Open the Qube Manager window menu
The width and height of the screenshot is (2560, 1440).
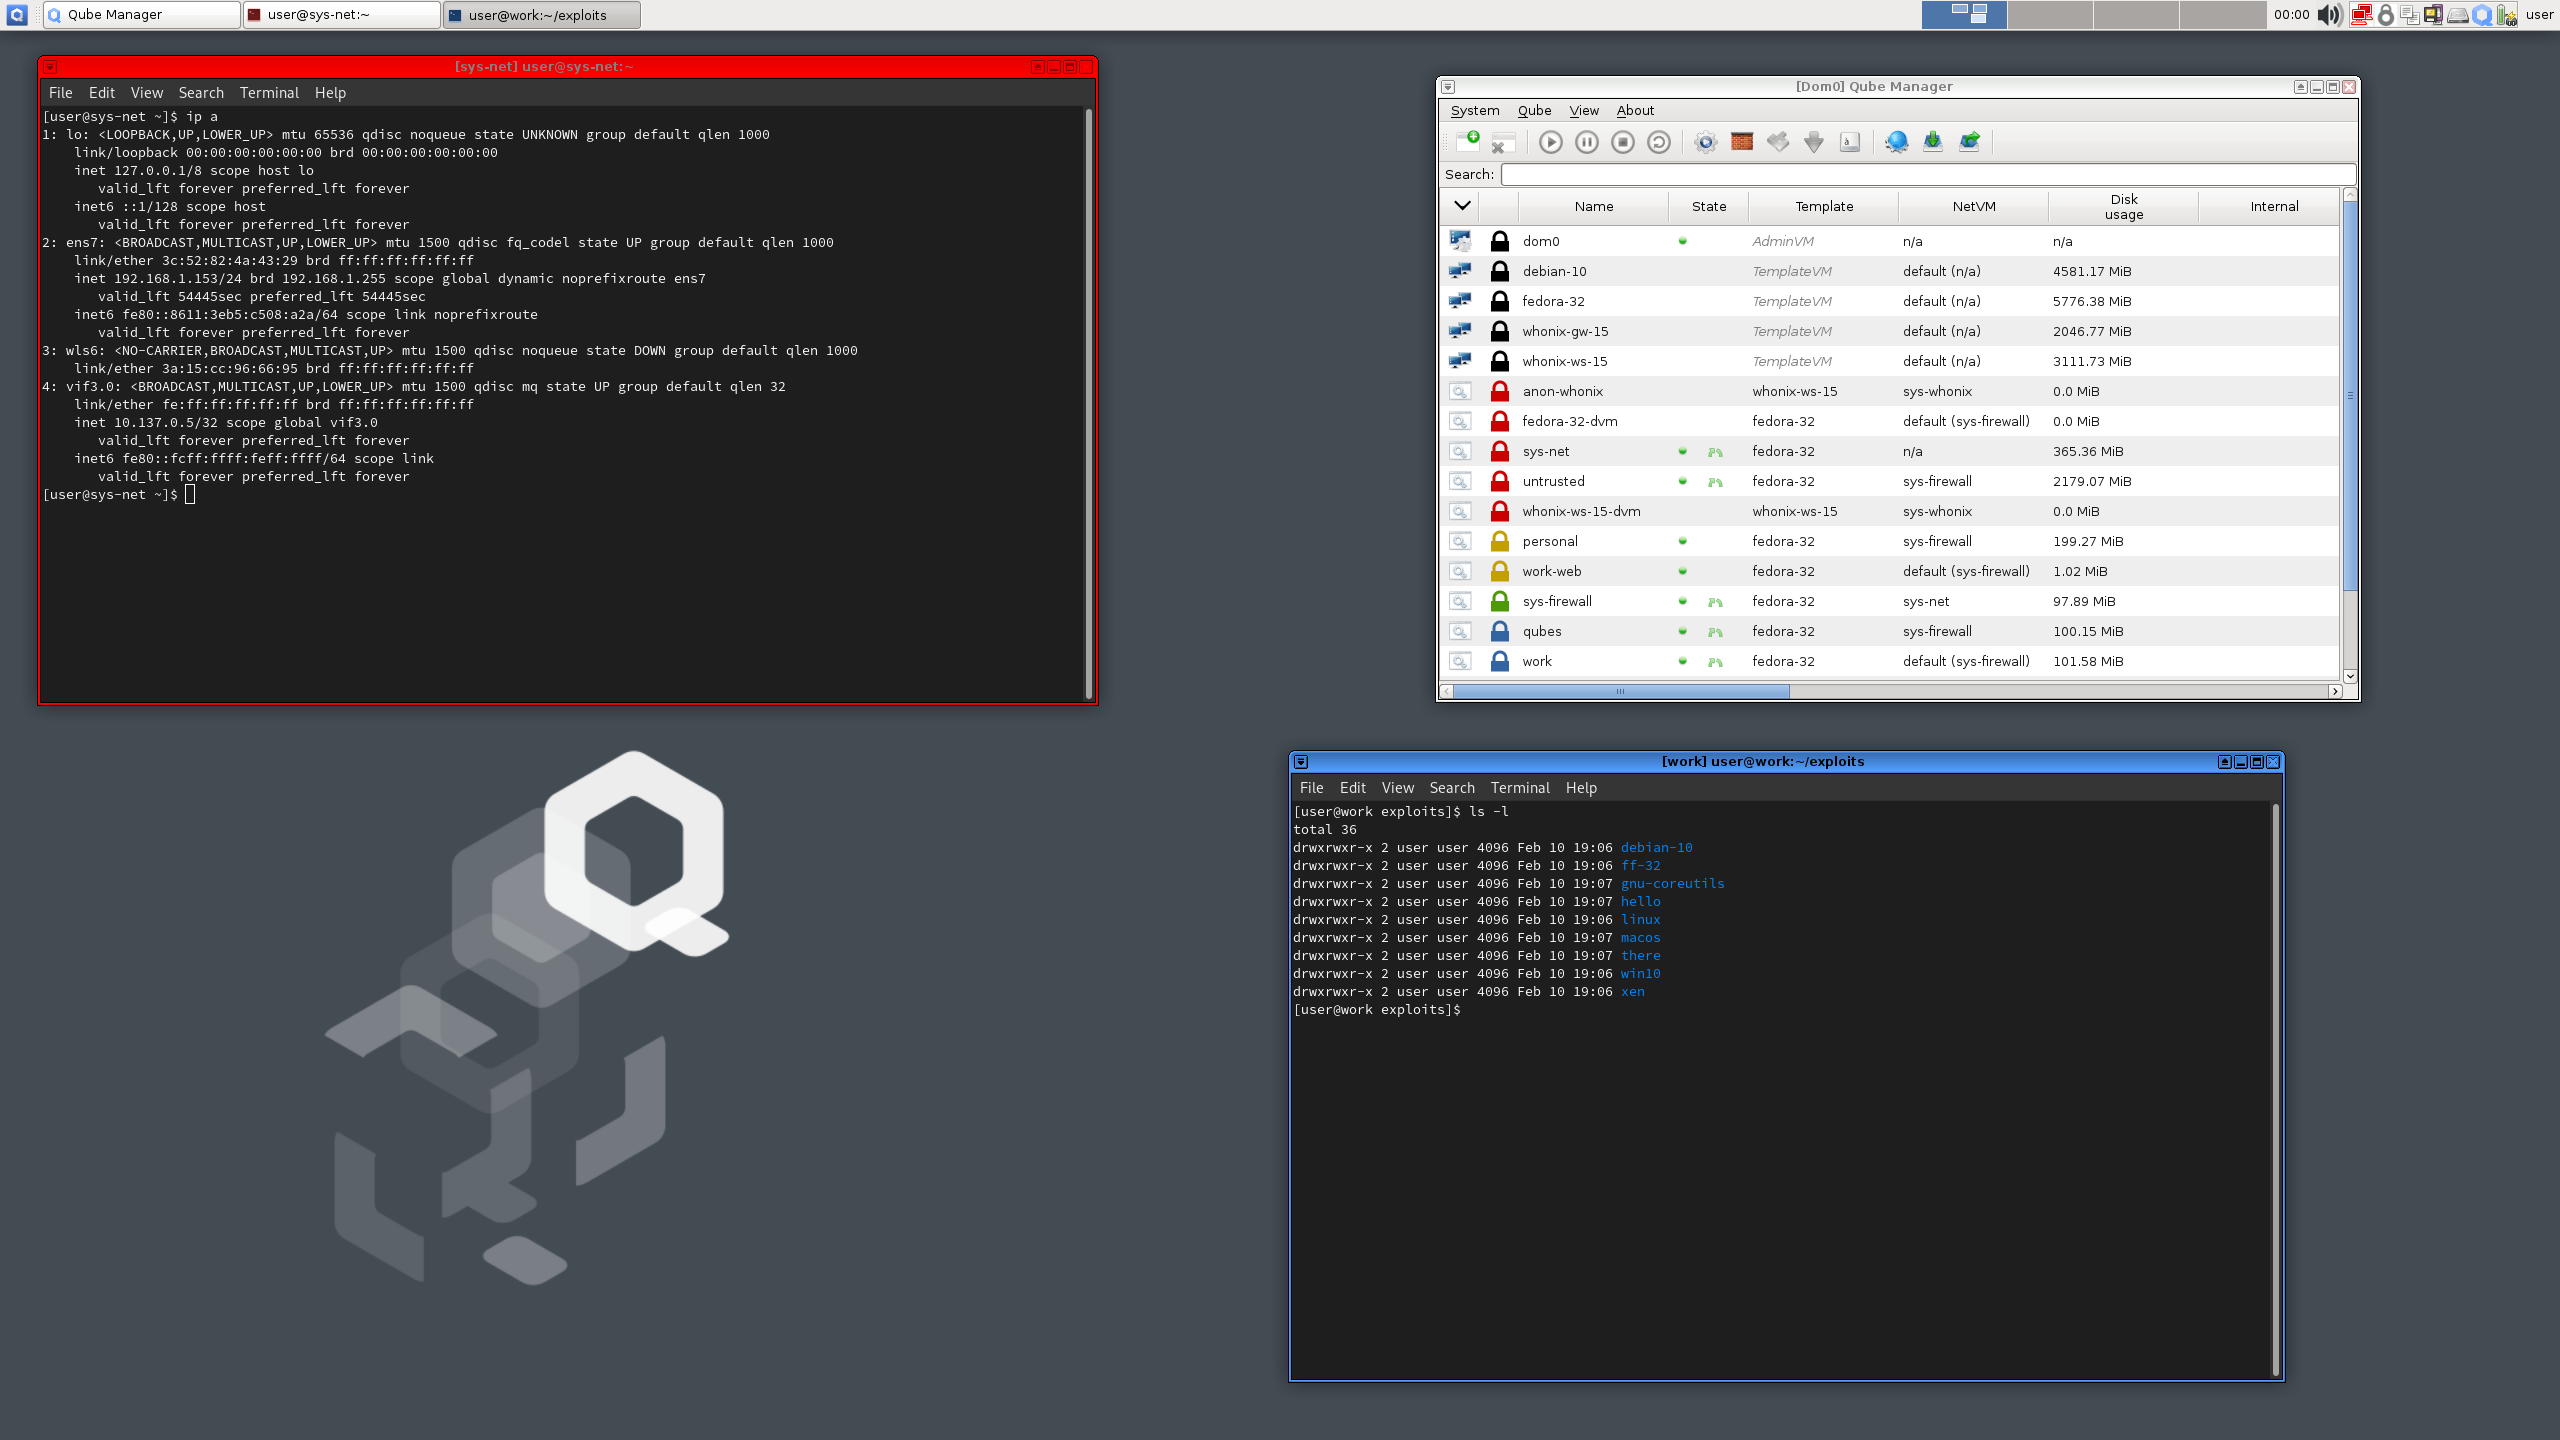1449,87
